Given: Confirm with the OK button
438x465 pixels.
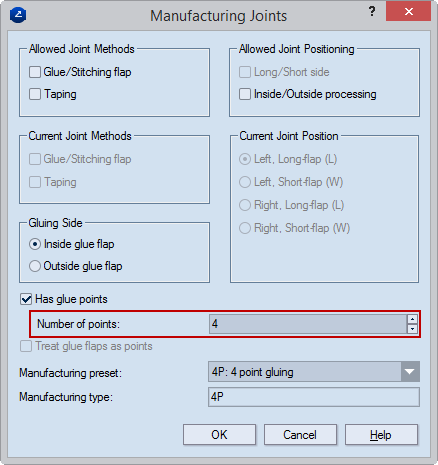Looking at the screenshot, I should [219, 435].
